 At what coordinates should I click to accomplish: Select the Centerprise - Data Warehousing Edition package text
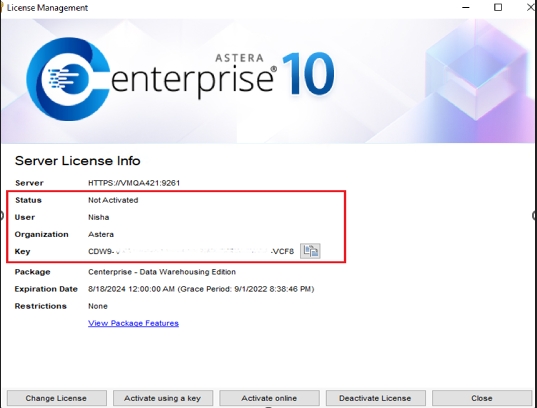point(162,272)
